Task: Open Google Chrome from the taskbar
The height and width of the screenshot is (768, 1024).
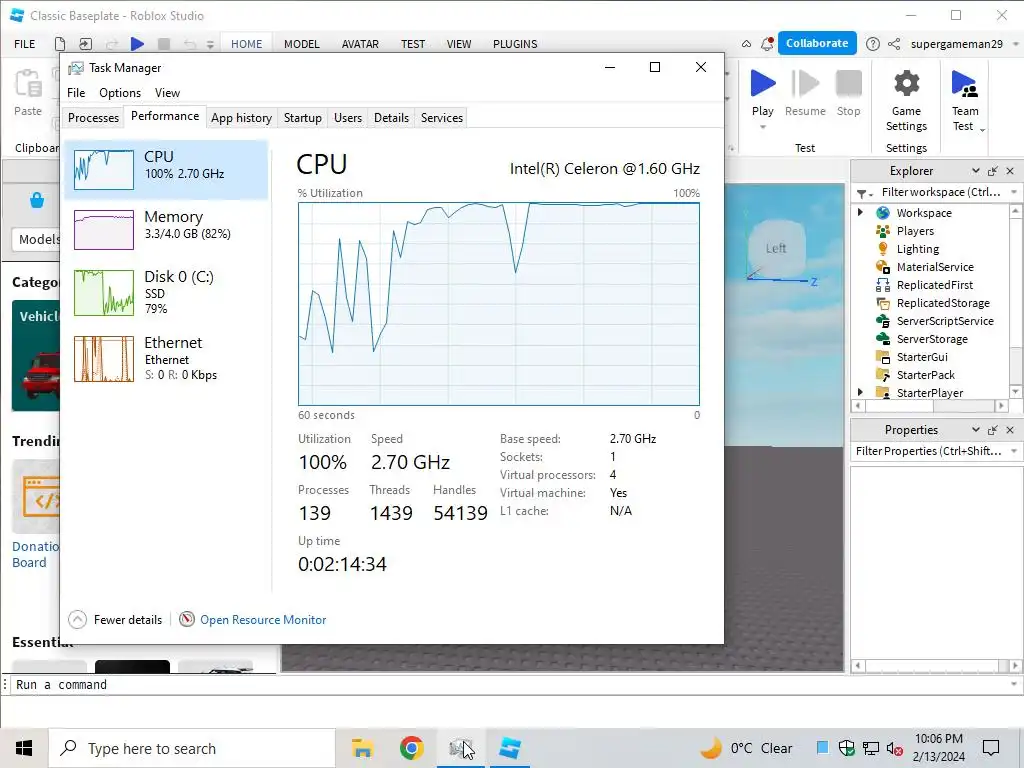Action: tap(411, 748)
